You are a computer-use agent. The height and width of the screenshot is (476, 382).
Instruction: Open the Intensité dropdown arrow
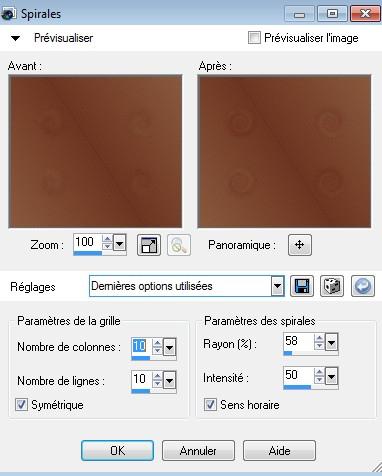pos(331,376)
